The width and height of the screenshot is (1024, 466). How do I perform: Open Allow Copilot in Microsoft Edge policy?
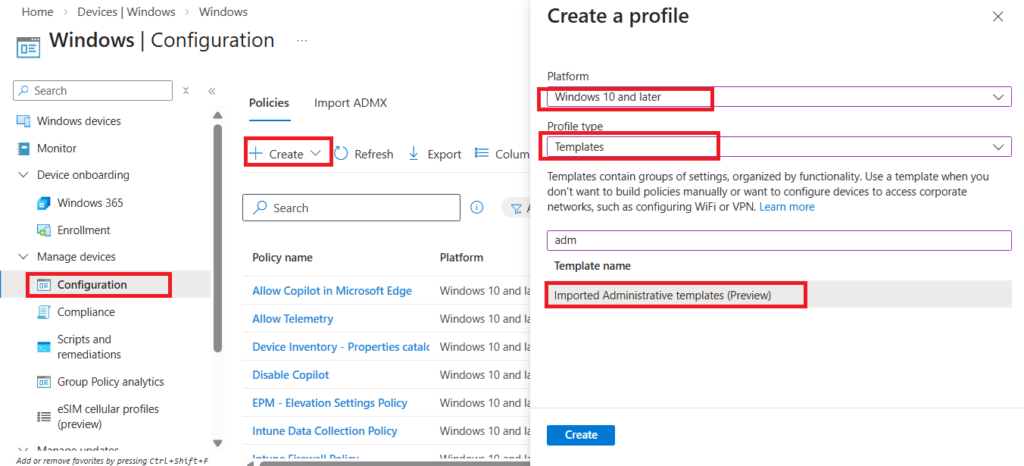(x=332, y=291)
